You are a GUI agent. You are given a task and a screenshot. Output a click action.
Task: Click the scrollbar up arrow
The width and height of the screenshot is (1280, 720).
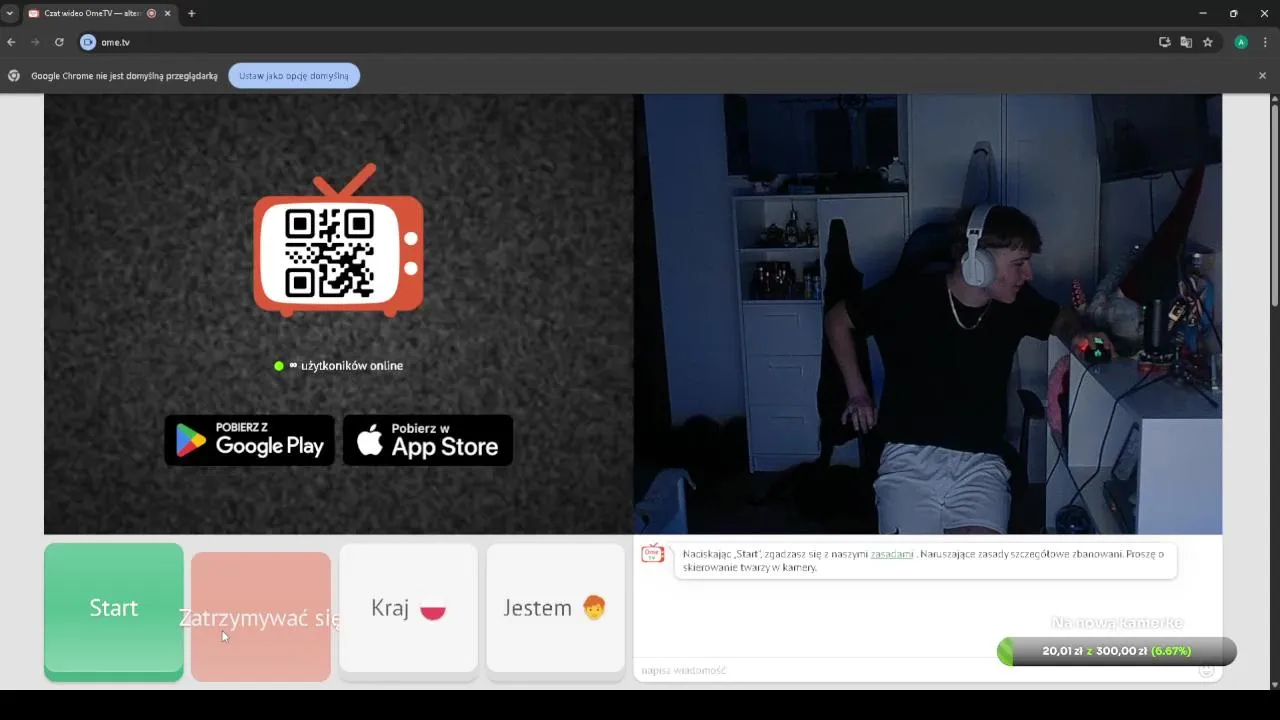1274,99
